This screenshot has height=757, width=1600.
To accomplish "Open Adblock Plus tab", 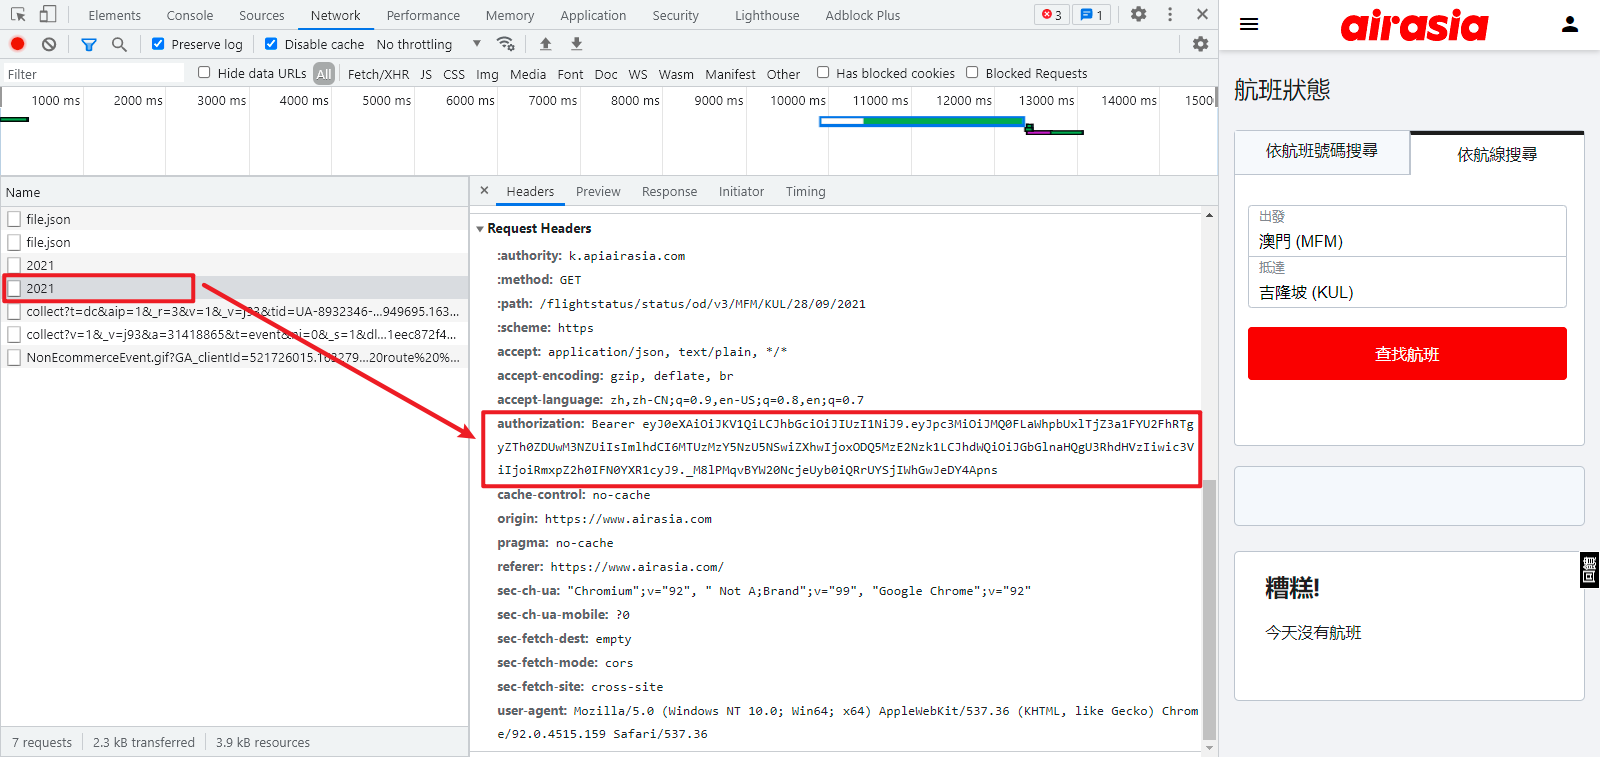I will (x=863, y=15).
